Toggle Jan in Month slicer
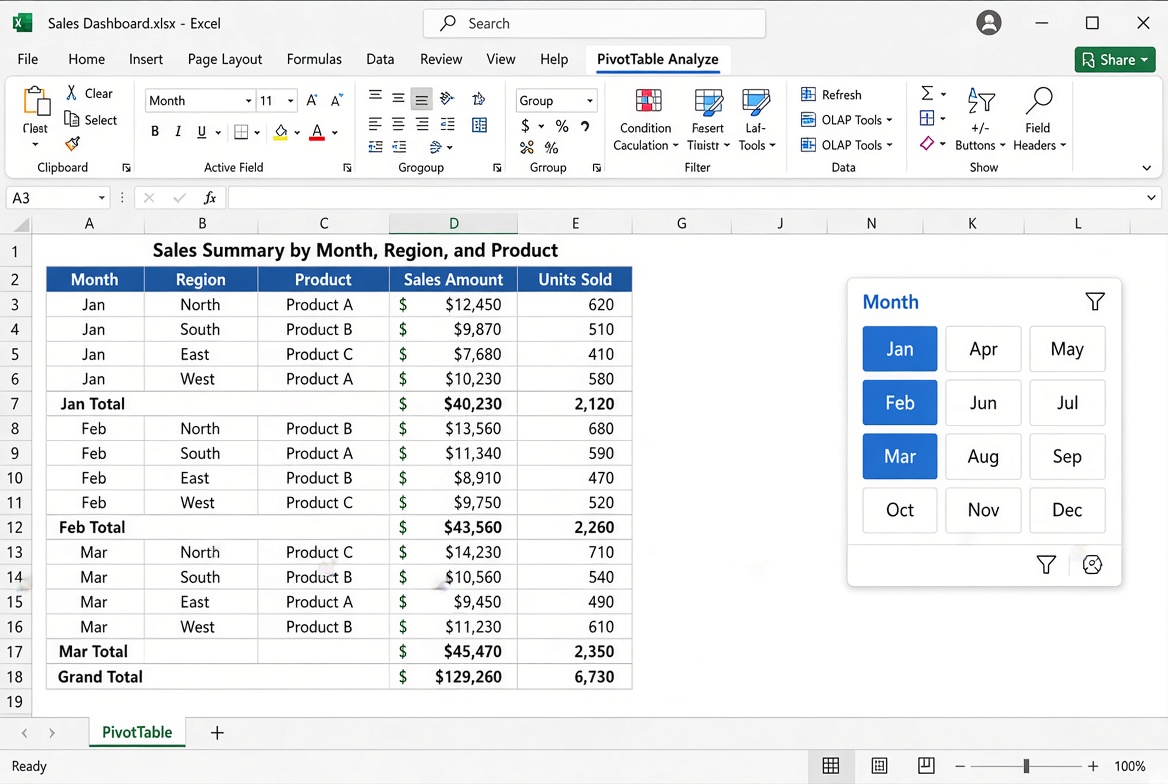The image size is (1168, 784). tap(900, 349)
